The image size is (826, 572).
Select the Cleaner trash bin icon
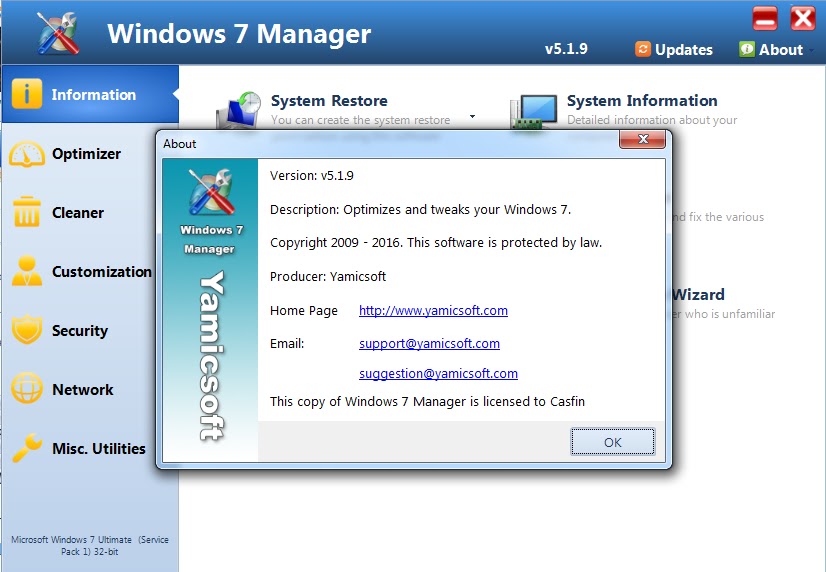[26, 212]
